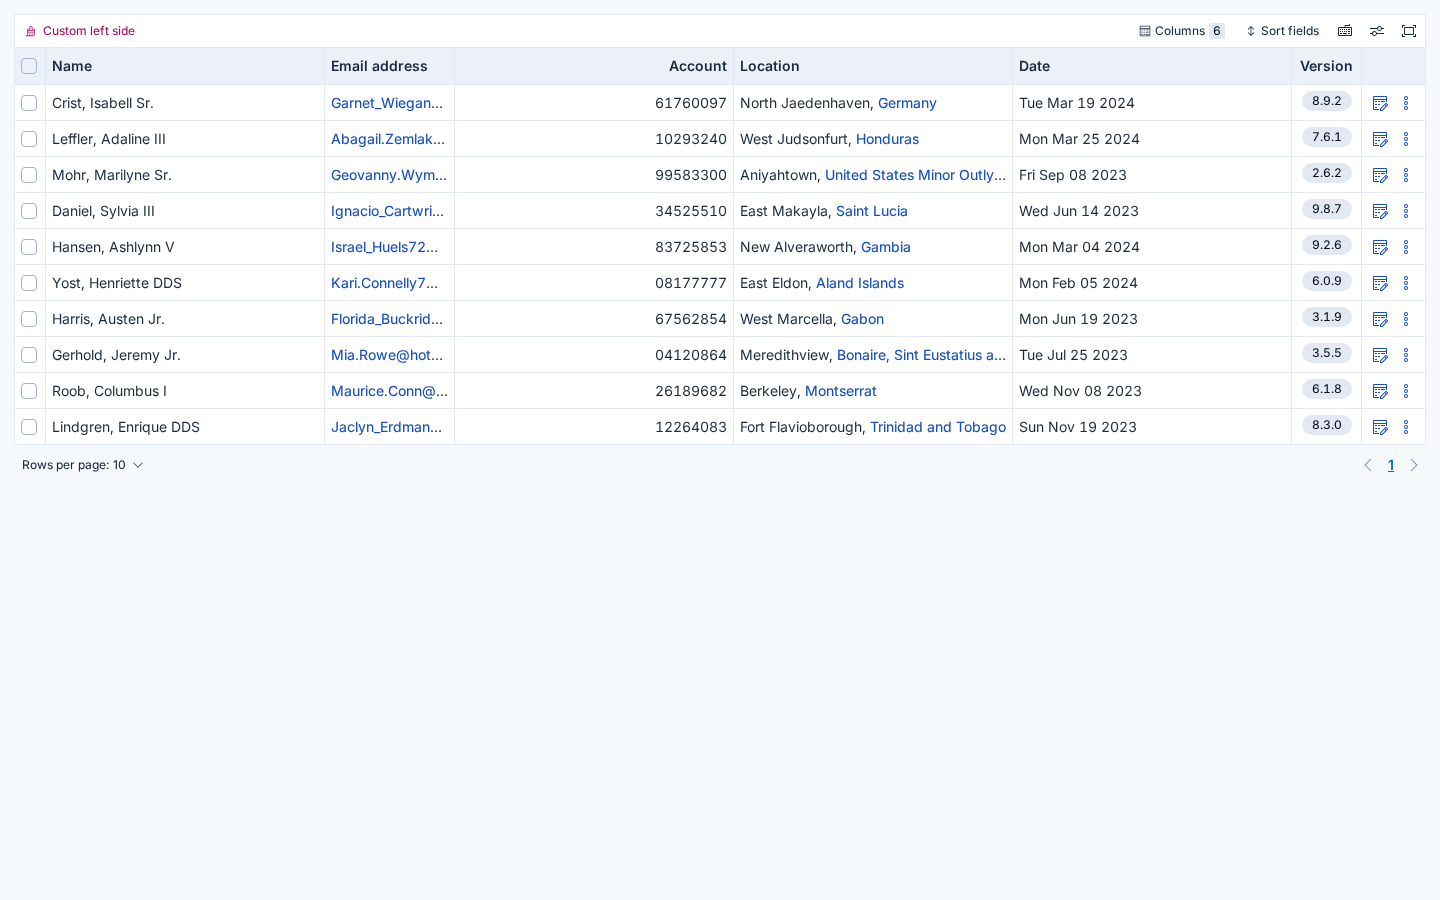1440x900 pixels.
Task: Open more actions for Harris, Austen Jr.
Action: click(1406, 319)
